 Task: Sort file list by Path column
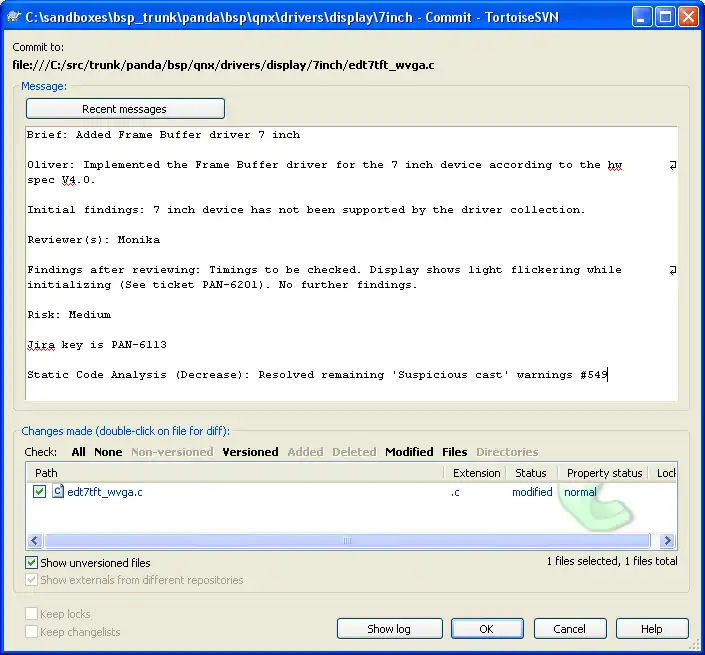point(235,473)
